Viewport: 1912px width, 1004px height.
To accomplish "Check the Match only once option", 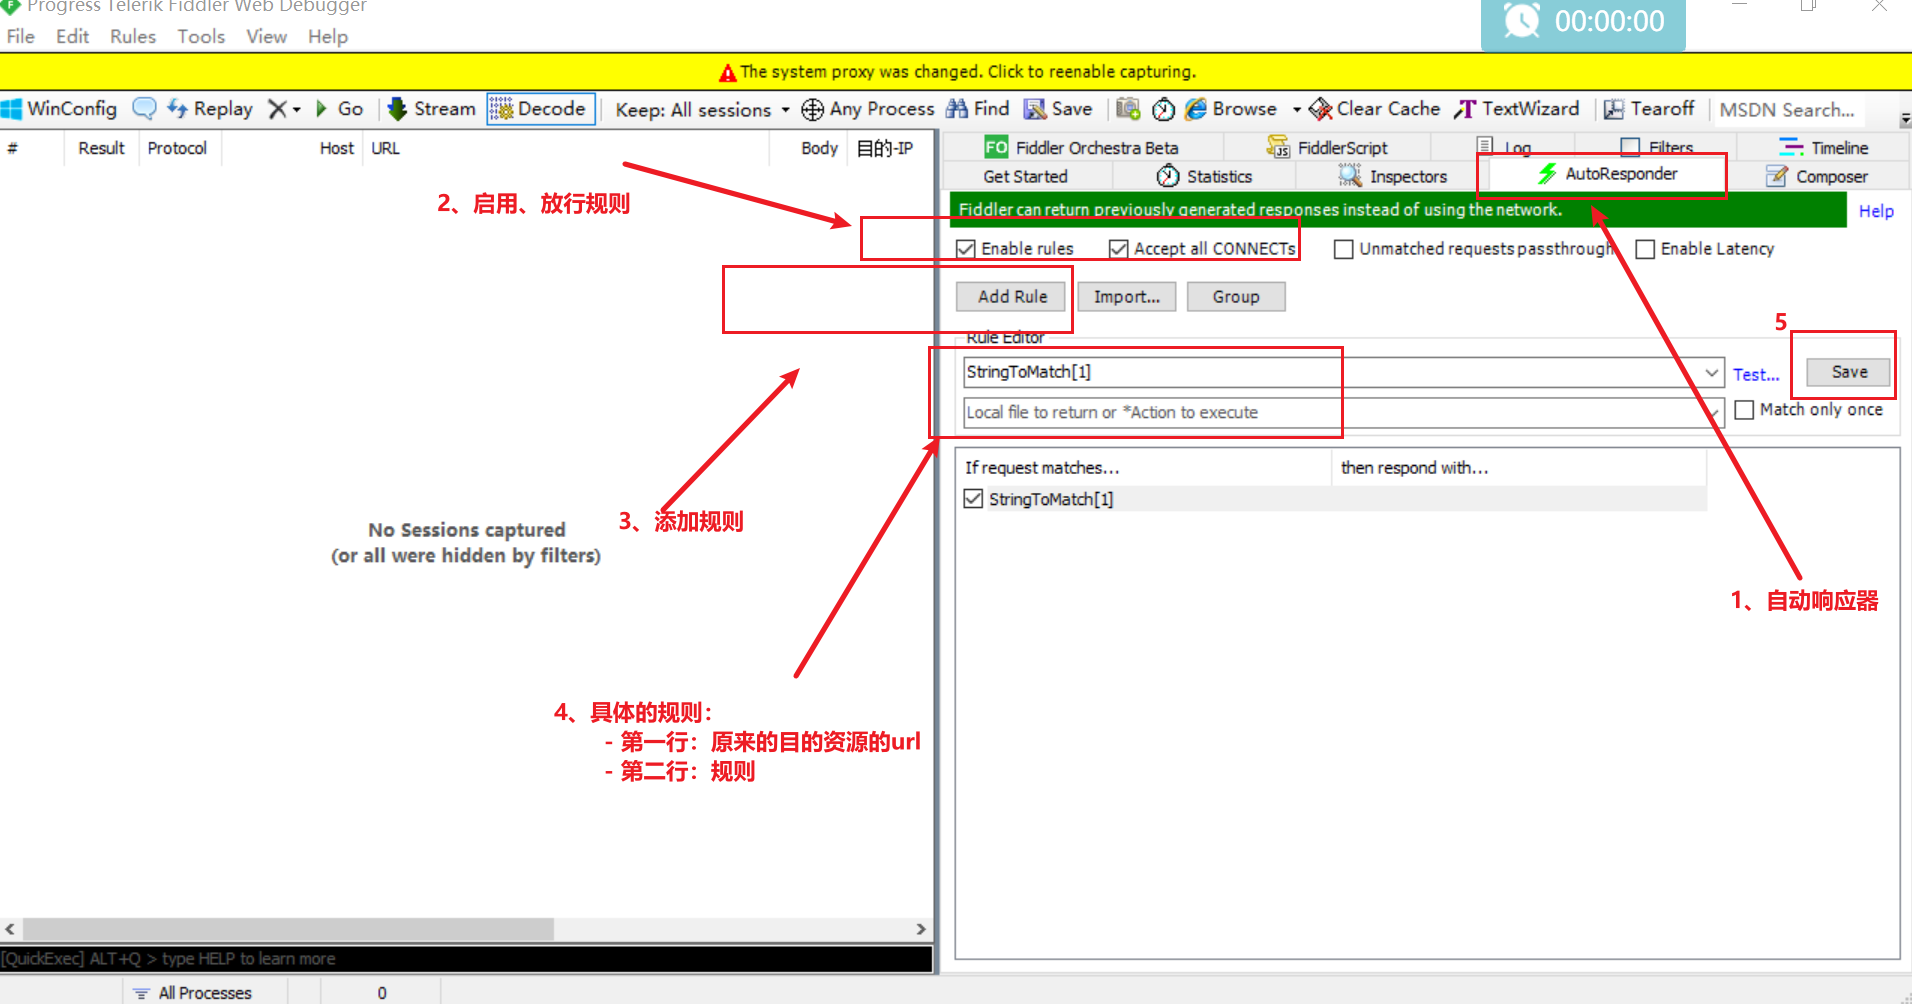I will point(1745,410).
